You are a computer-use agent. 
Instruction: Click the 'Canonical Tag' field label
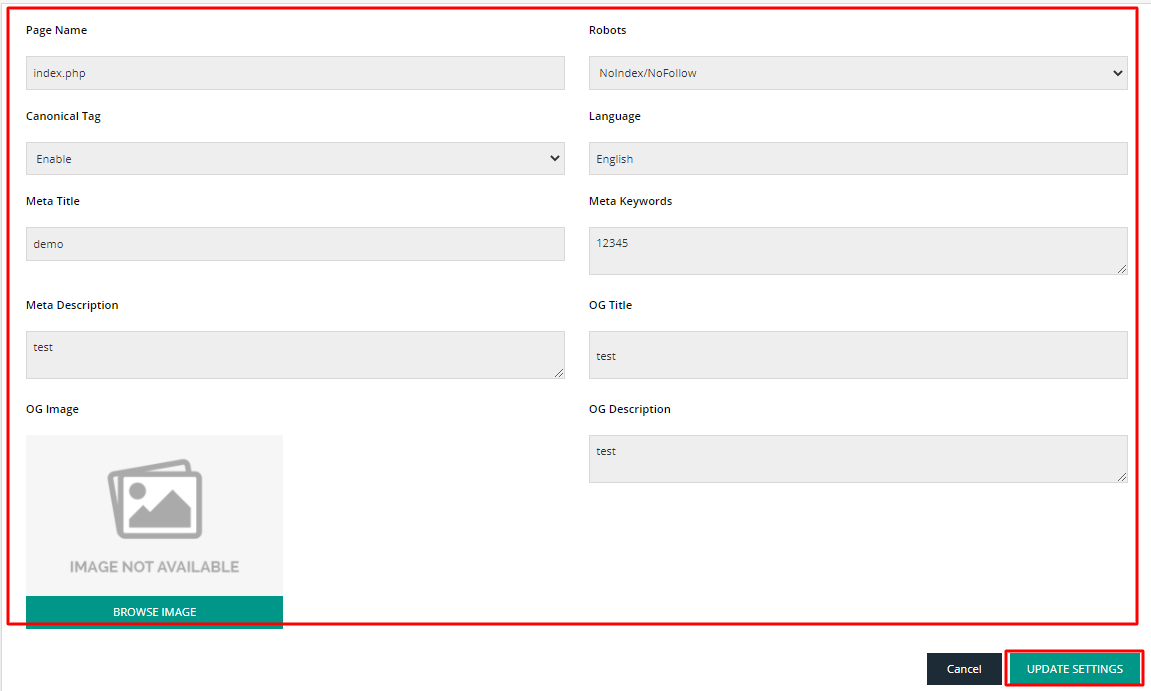tap(63, 116)
